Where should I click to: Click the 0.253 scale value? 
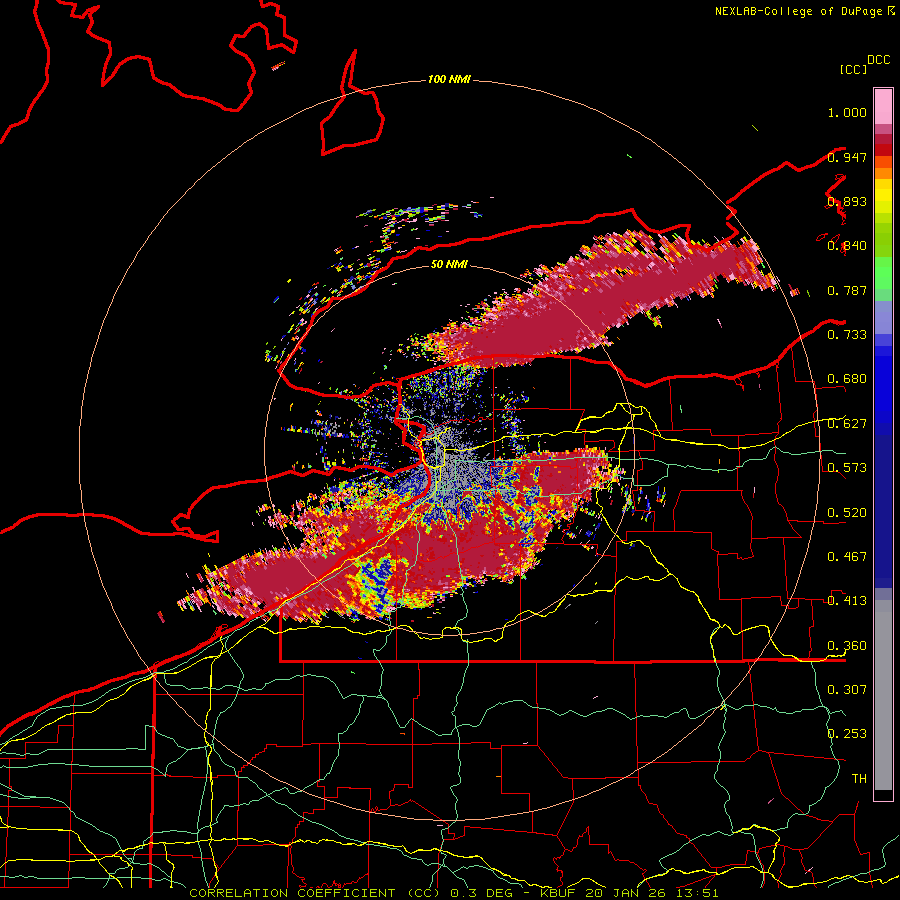847,734
